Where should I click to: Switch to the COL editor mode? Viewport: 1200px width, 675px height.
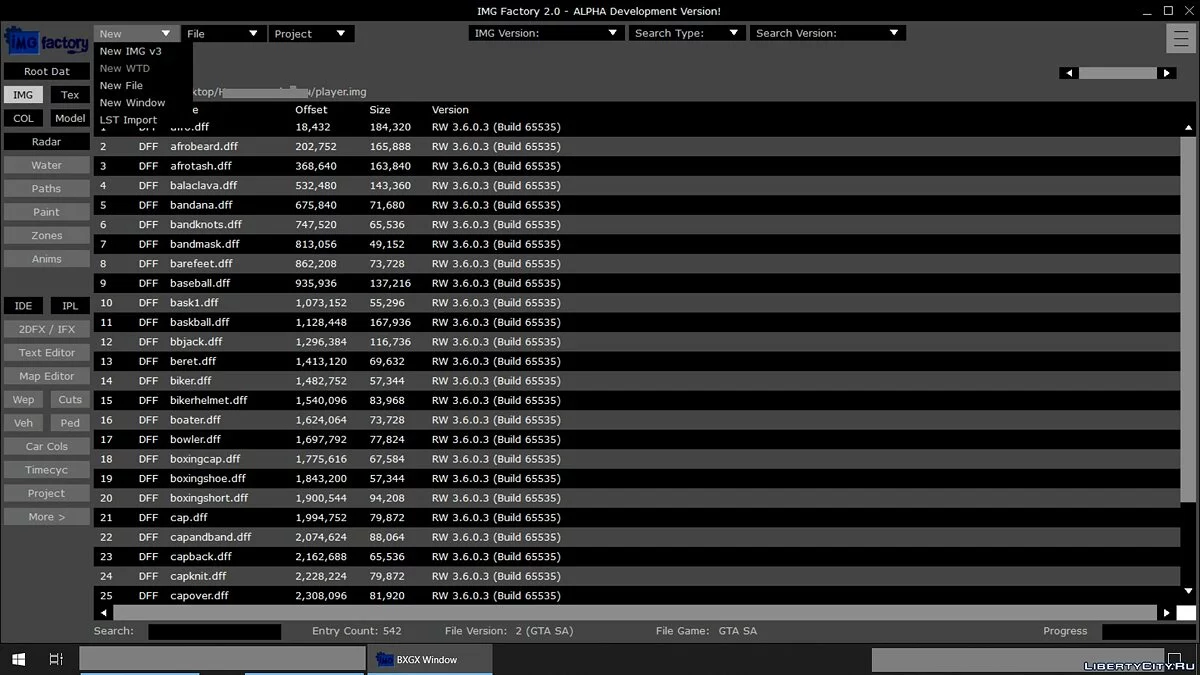click(23, 118)
